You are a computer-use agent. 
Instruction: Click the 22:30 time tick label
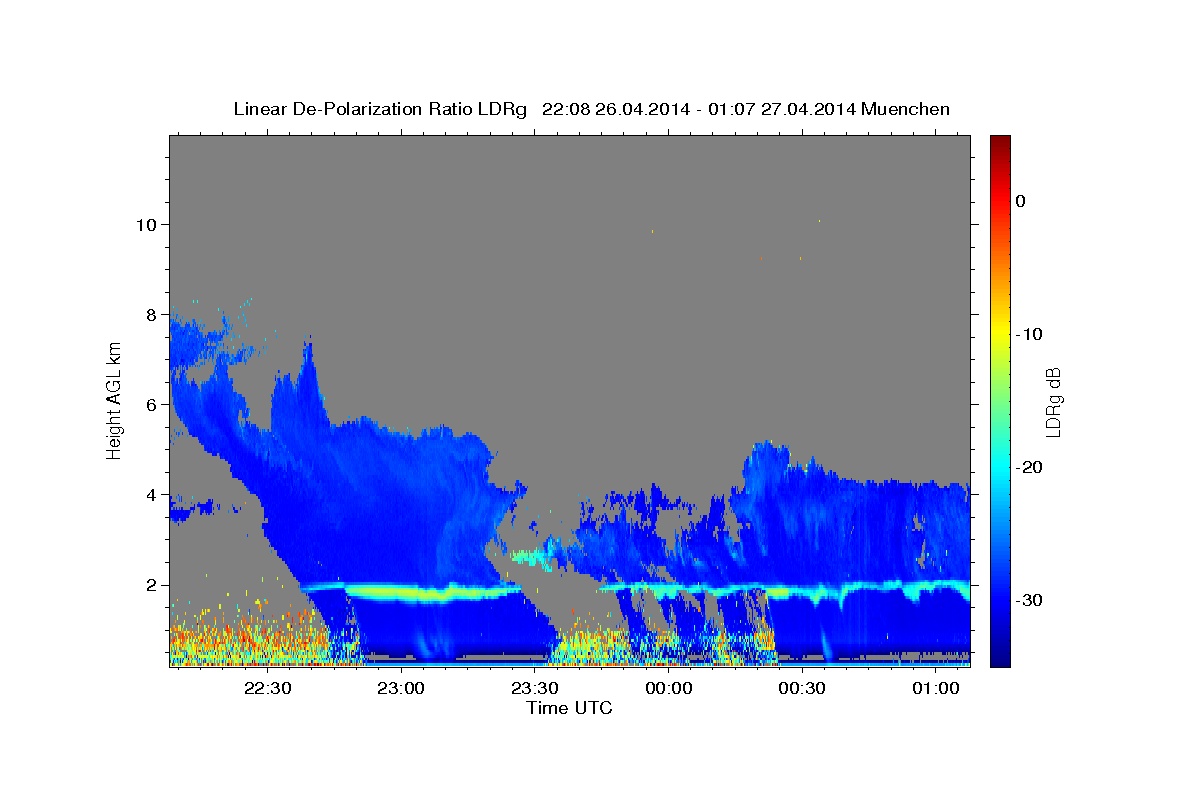tap(268, 688)
